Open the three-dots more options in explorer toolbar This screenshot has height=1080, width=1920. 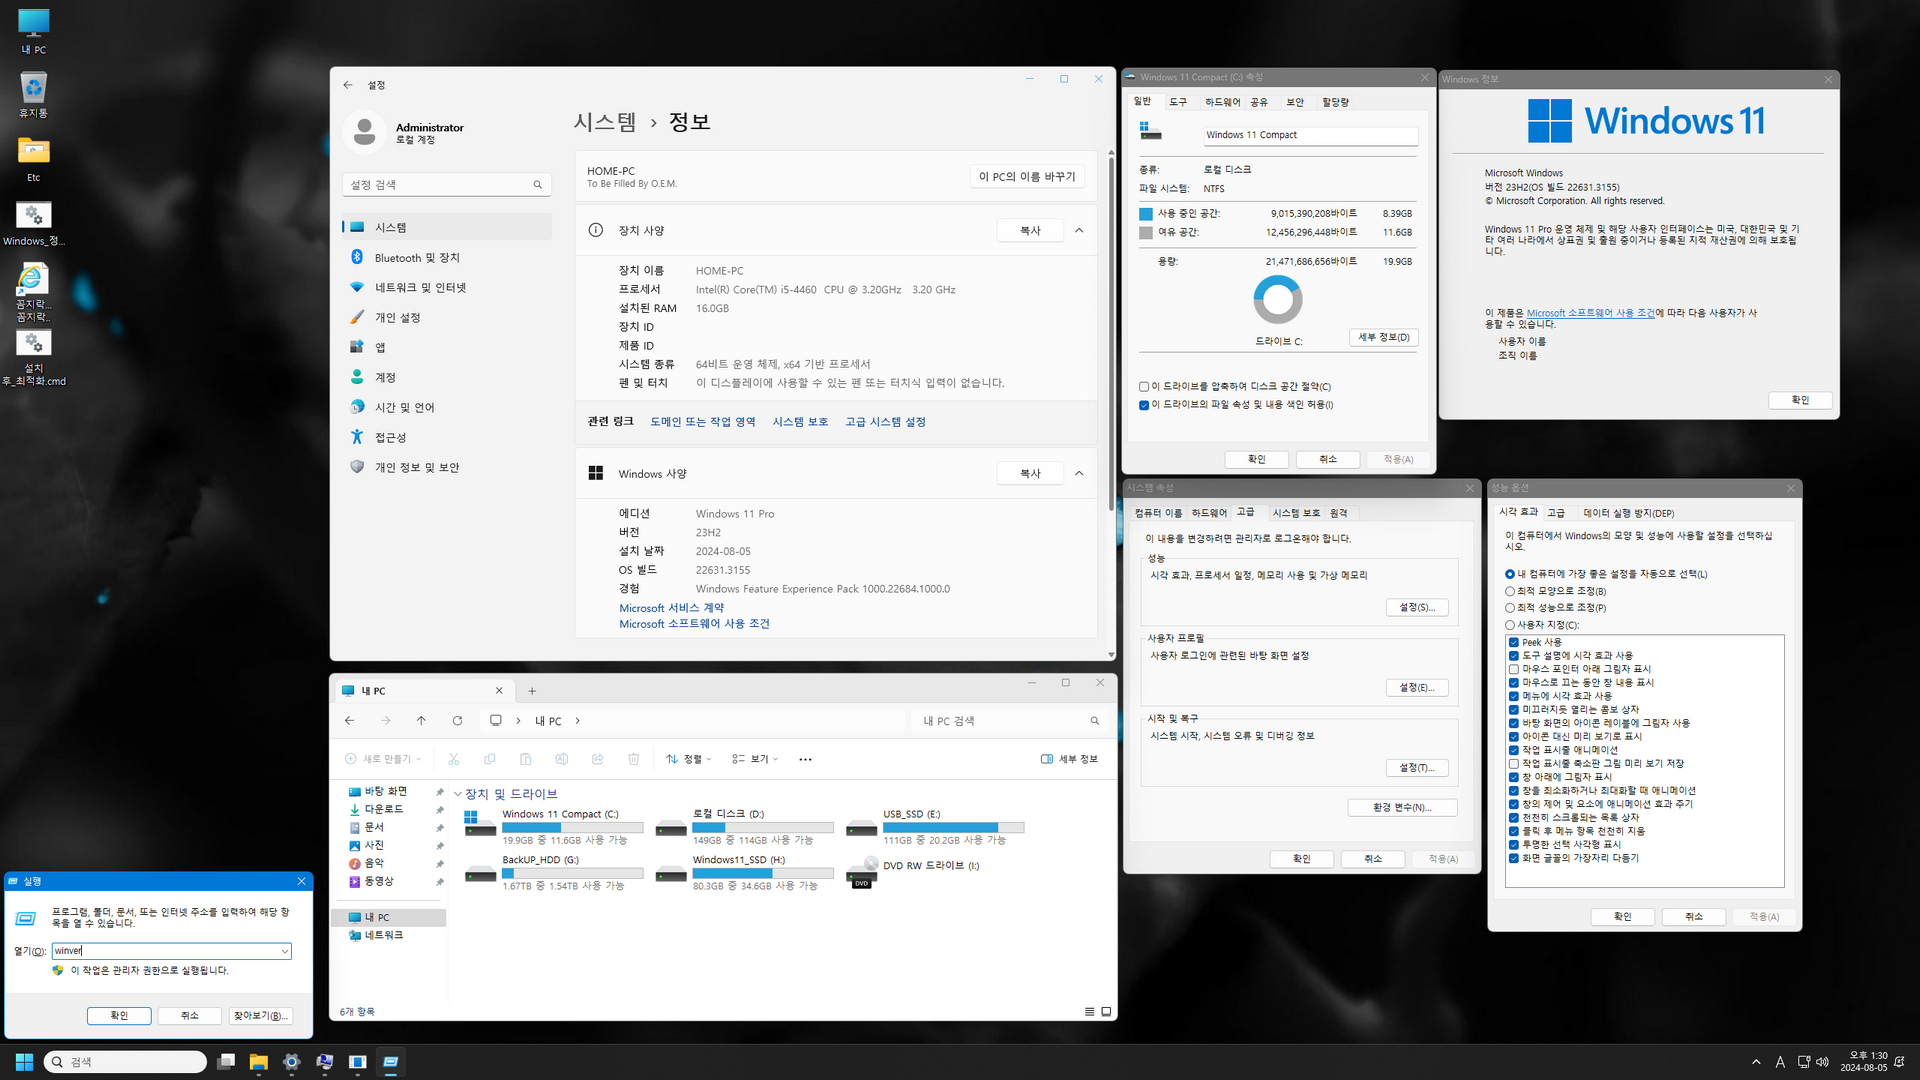tap(805, 760)
